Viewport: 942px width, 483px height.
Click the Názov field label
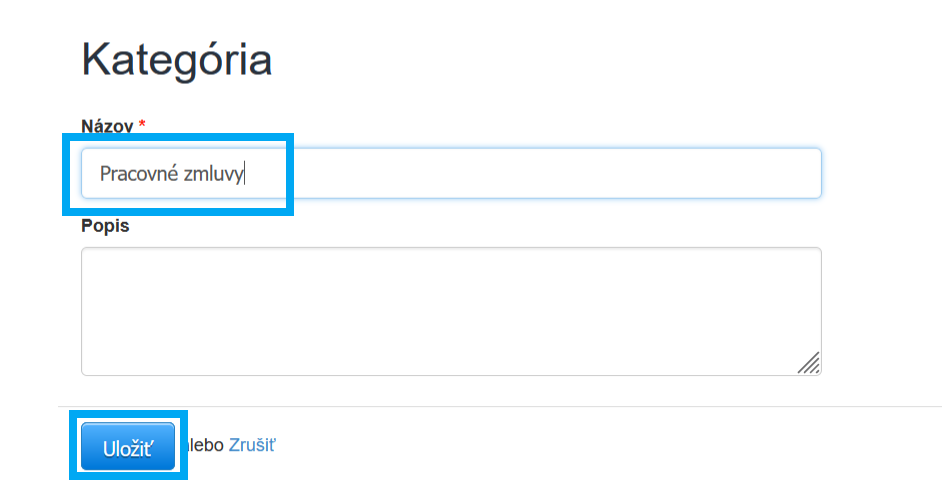tap(108, 125)
